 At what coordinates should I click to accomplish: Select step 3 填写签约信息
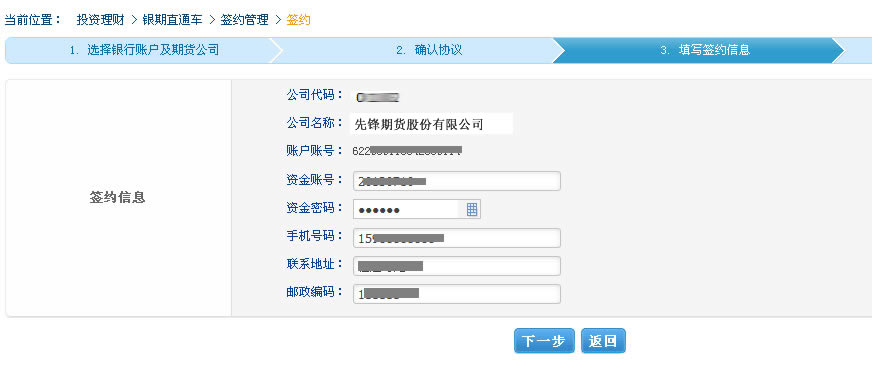pos(705,50)
